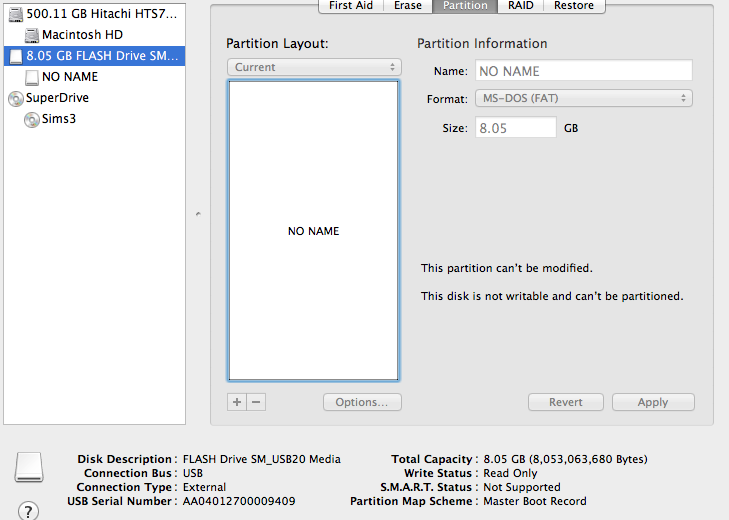Click the Apply button
729x520 pixels.
pos(653,402)
